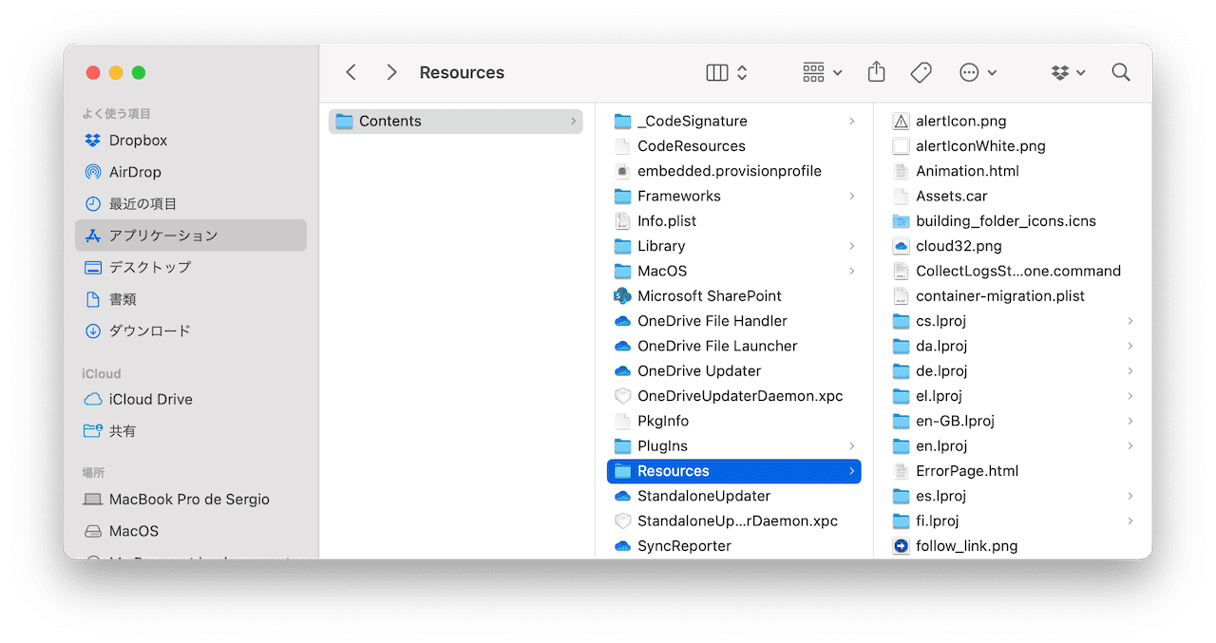
Task: Go to iCloud Drive in sidebar
Action: point(150,399)
